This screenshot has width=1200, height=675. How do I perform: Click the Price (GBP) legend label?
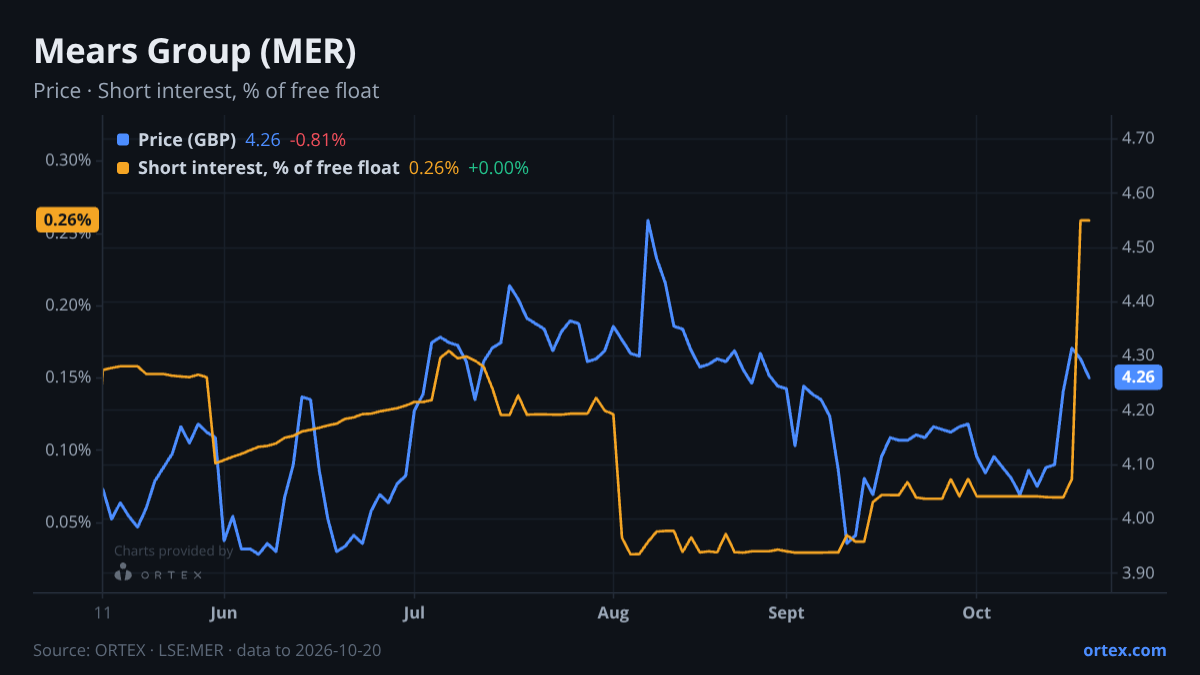pyautogui.click(x=187, y=140)
